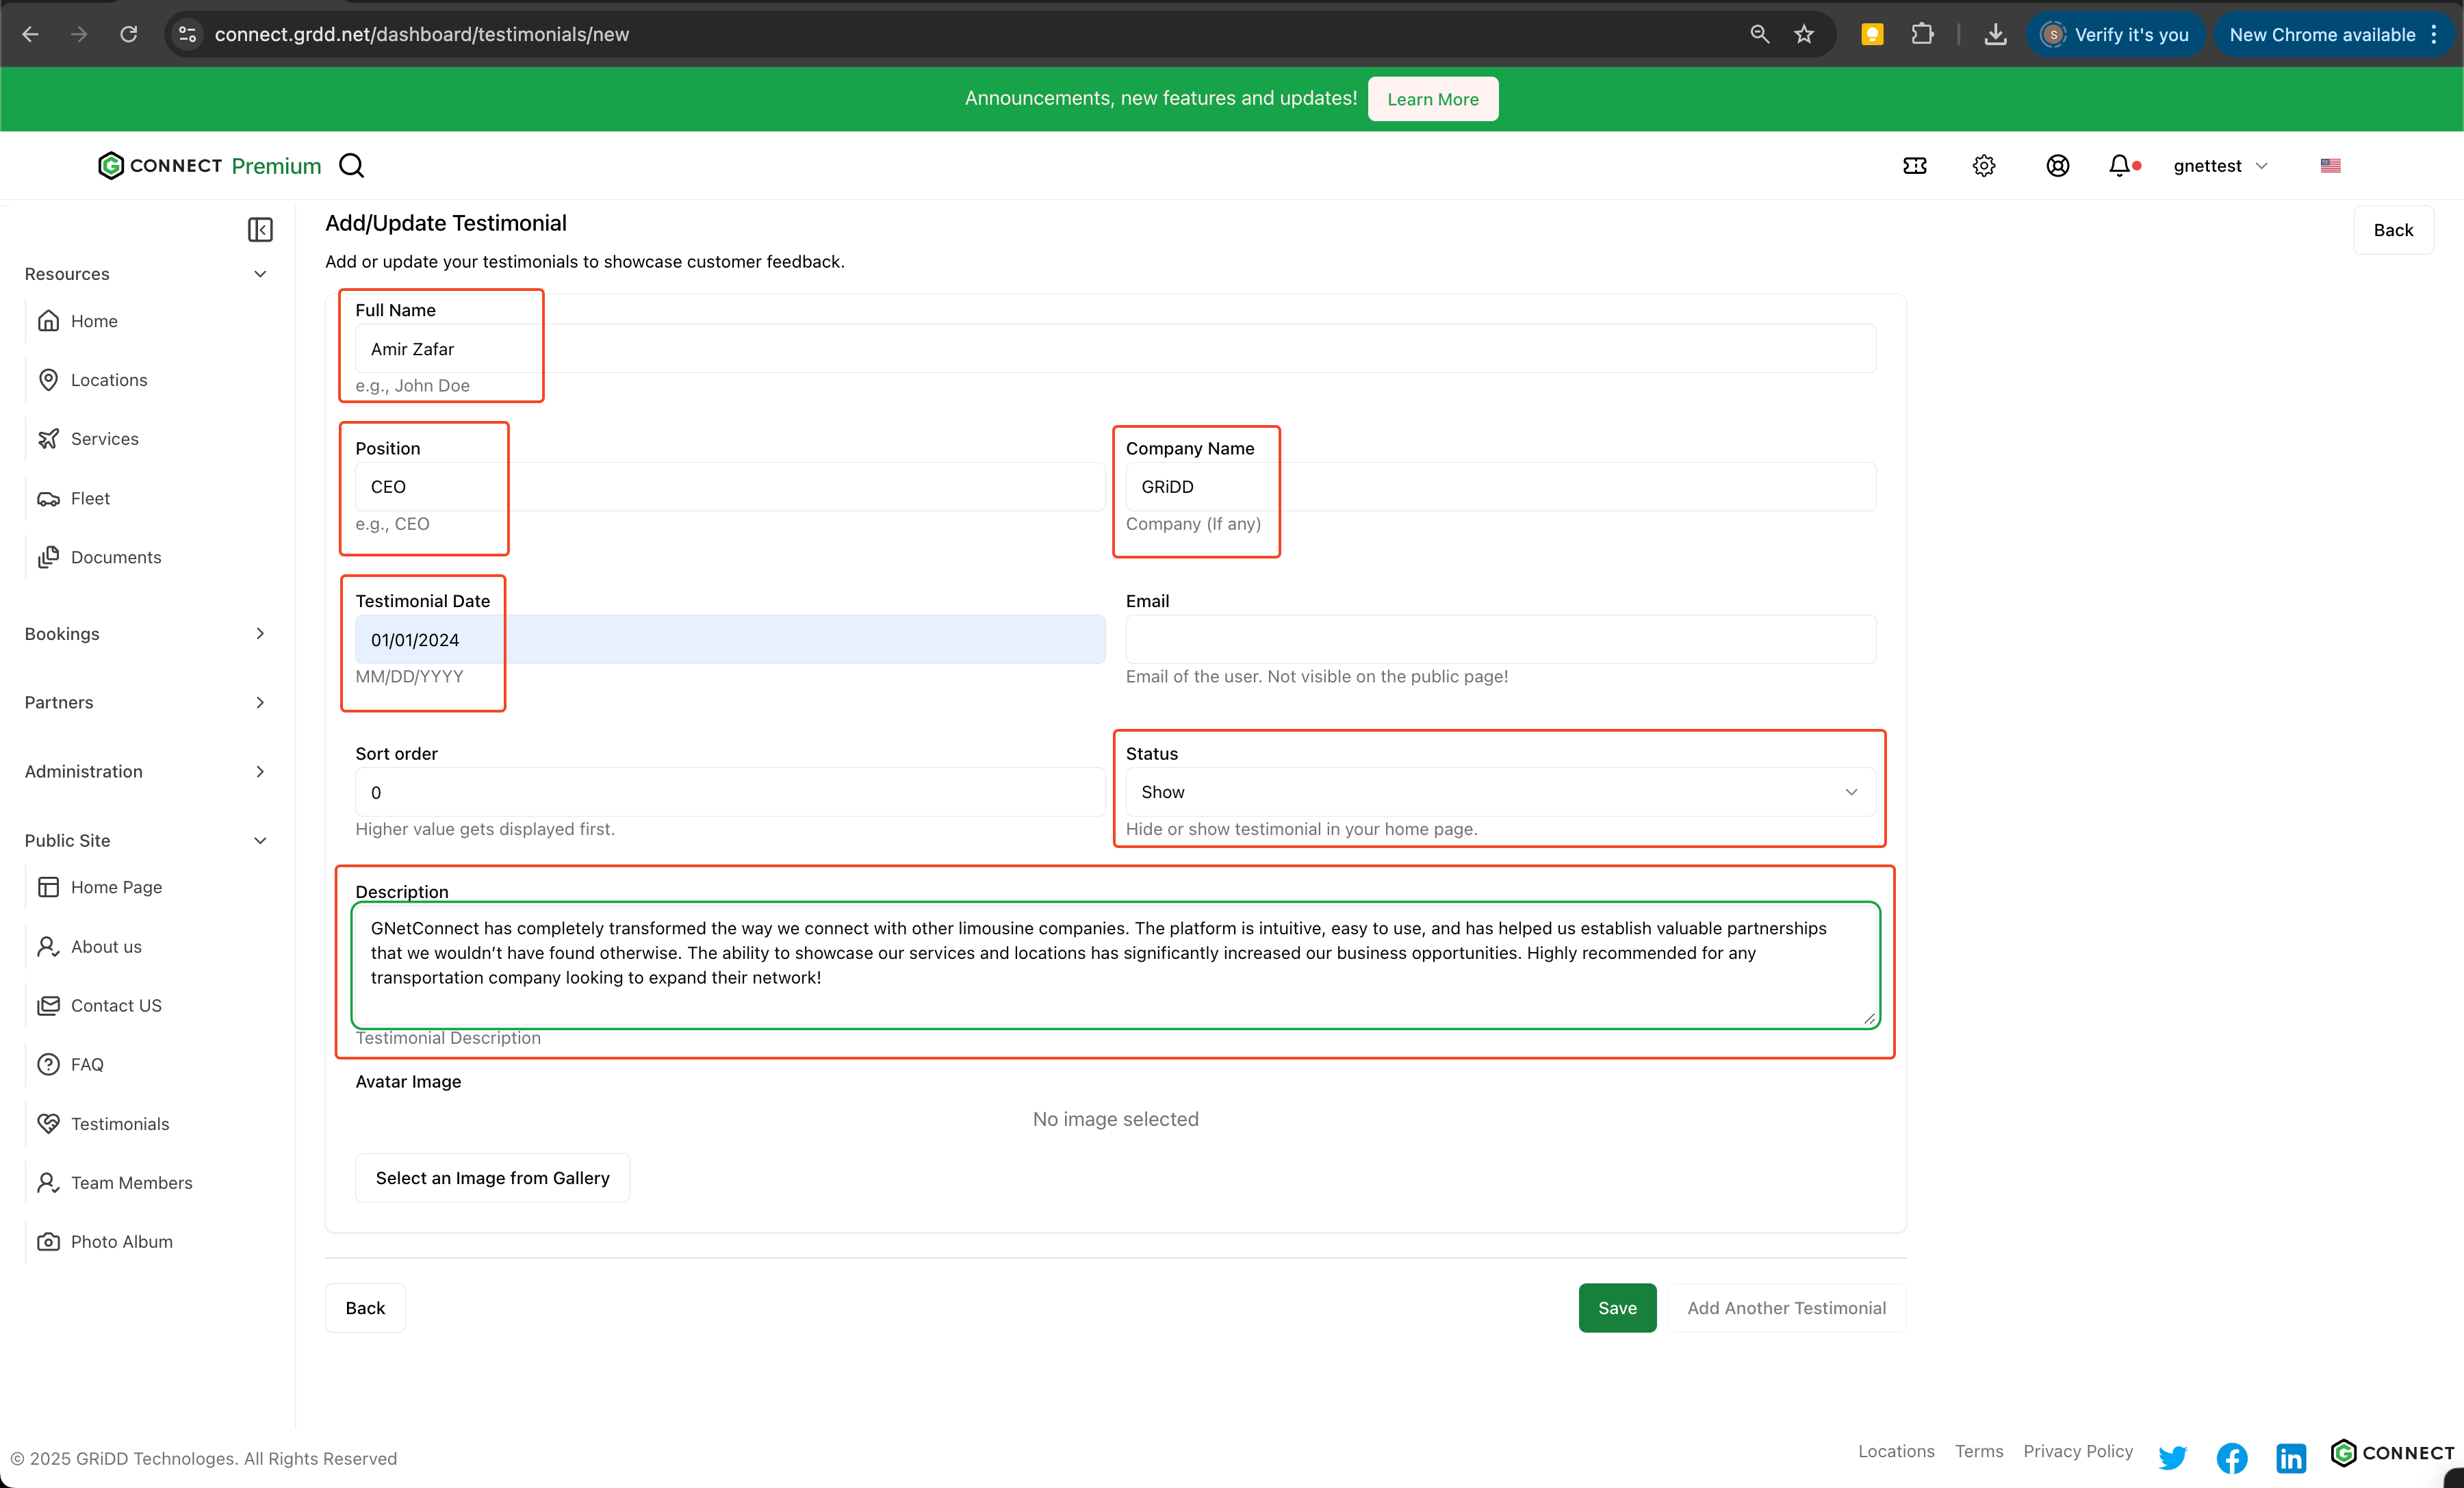Click Learn More in announcement banner
This screenshot has height=1488, width=2464.
[x=1432, y=99]
